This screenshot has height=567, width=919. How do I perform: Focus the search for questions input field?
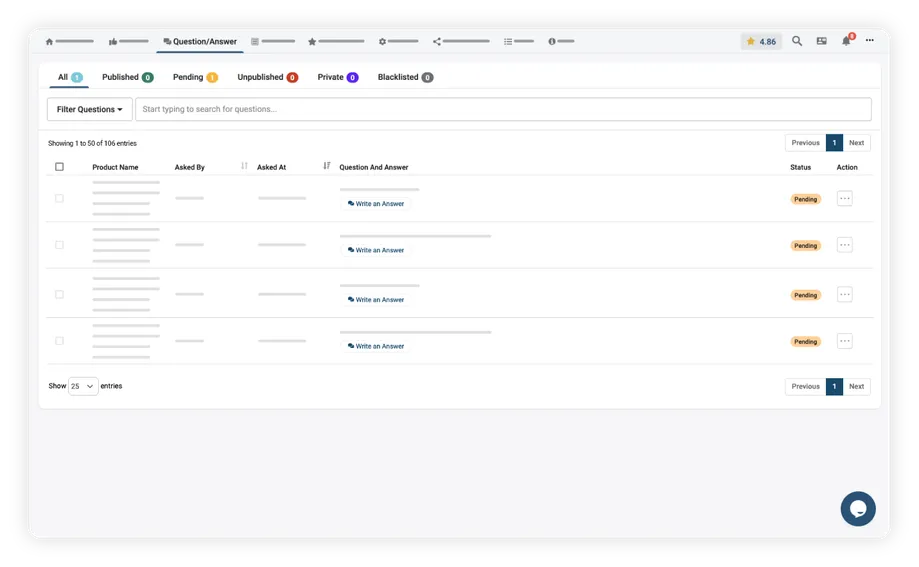point(503,109)
